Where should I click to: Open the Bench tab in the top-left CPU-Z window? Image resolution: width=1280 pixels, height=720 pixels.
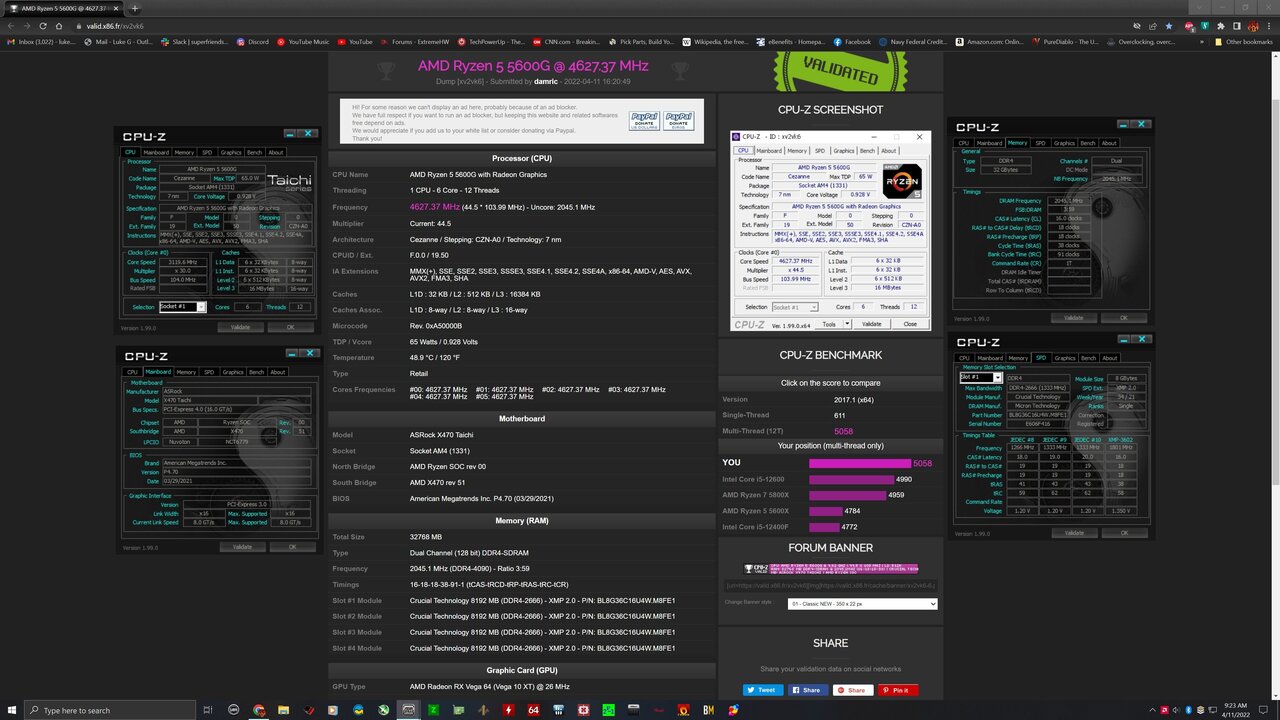pyautogui.click(x=256, y=152)
